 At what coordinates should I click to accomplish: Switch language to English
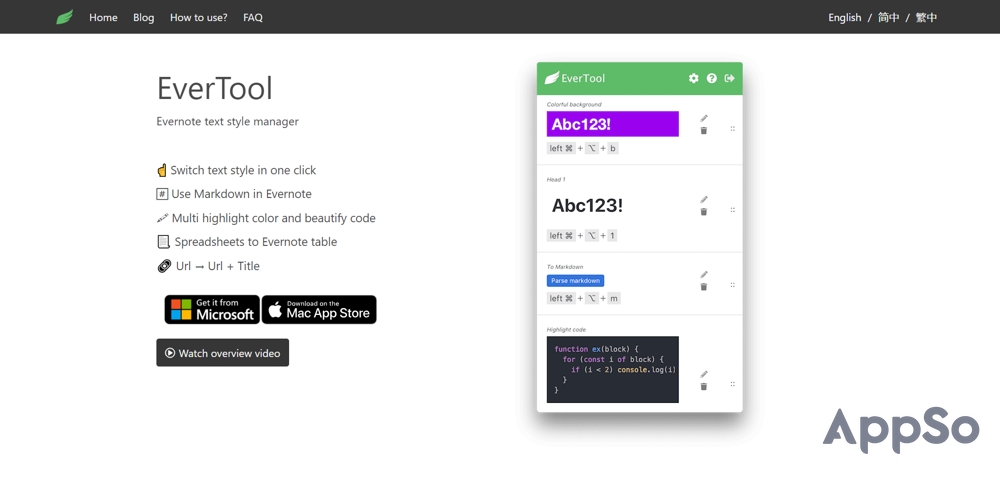[x=845, y=17]
